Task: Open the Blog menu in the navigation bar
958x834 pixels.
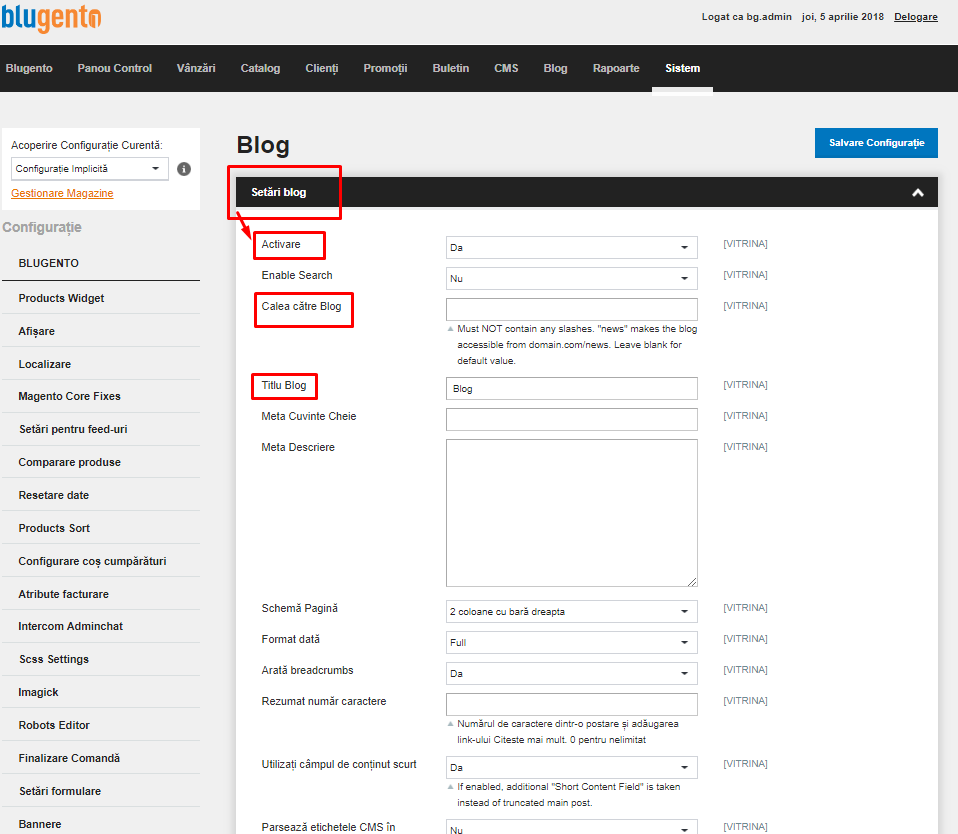Action: tap(555, 68)
